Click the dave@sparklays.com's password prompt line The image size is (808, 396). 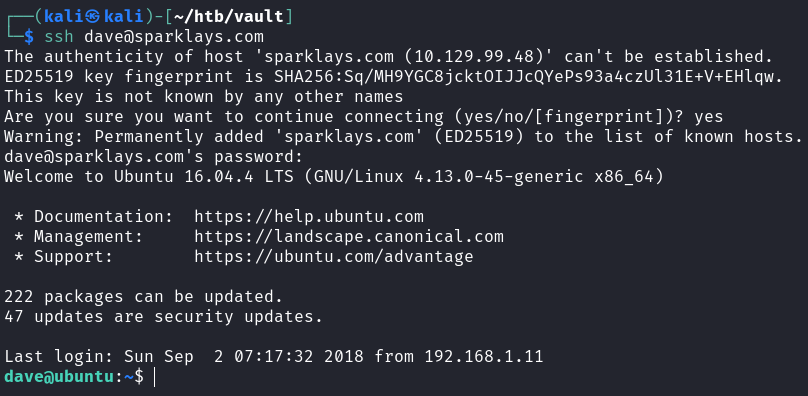(154, 157)
